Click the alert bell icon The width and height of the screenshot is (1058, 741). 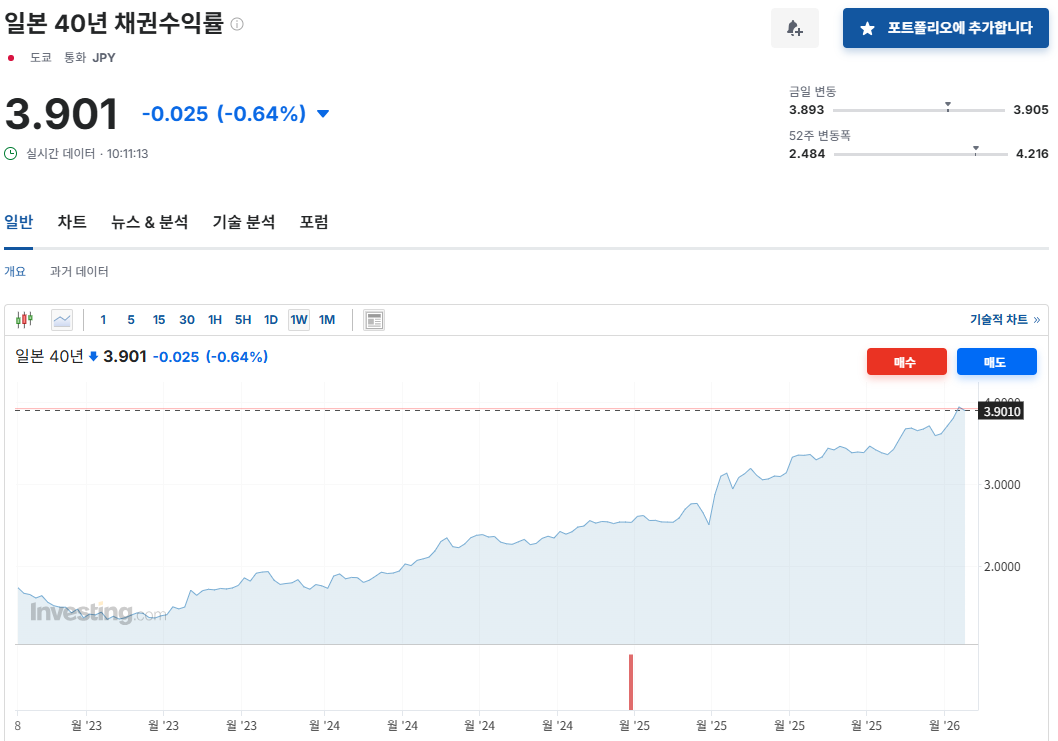tap(794, 27)
